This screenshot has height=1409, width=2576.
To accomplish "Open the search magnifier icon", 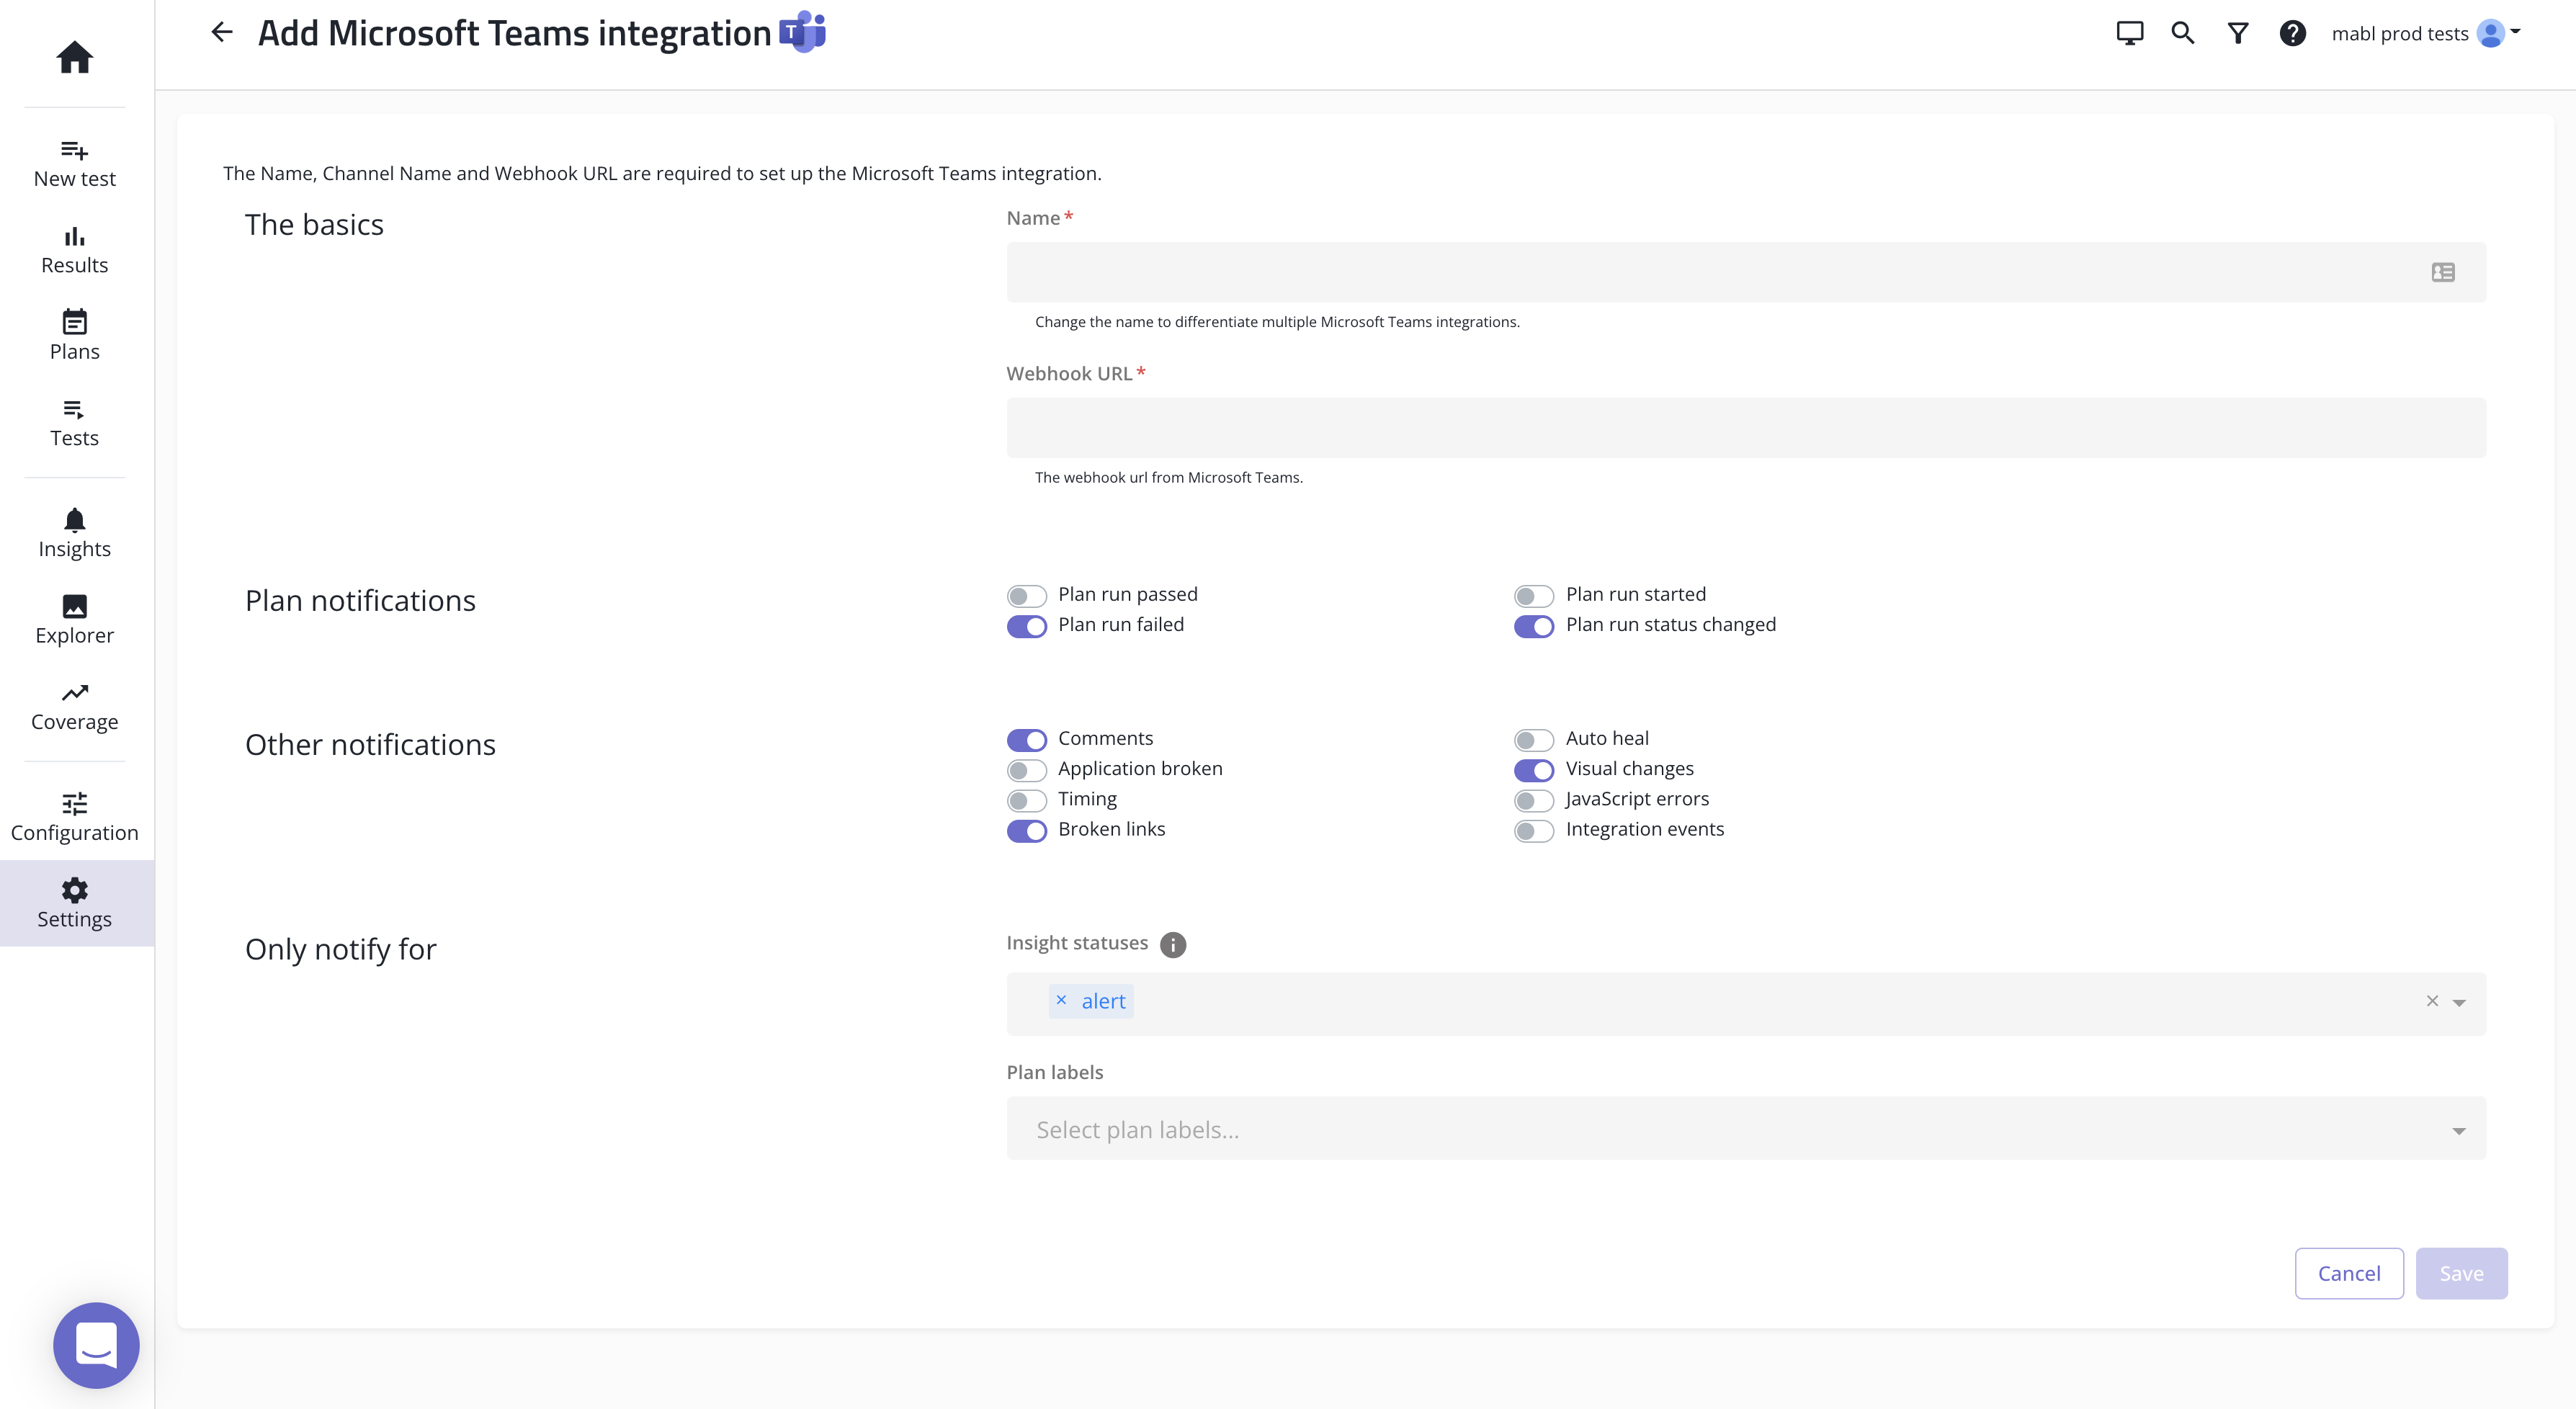I will tap(2182, 33).
